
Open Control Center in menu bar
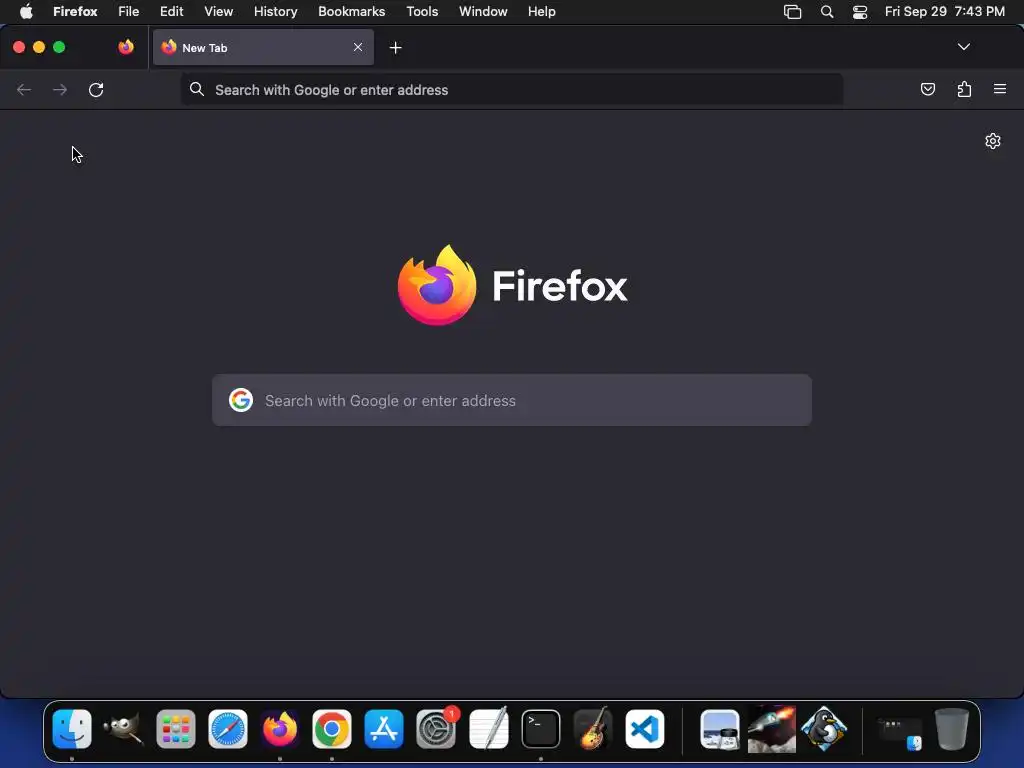click(860, 12)
